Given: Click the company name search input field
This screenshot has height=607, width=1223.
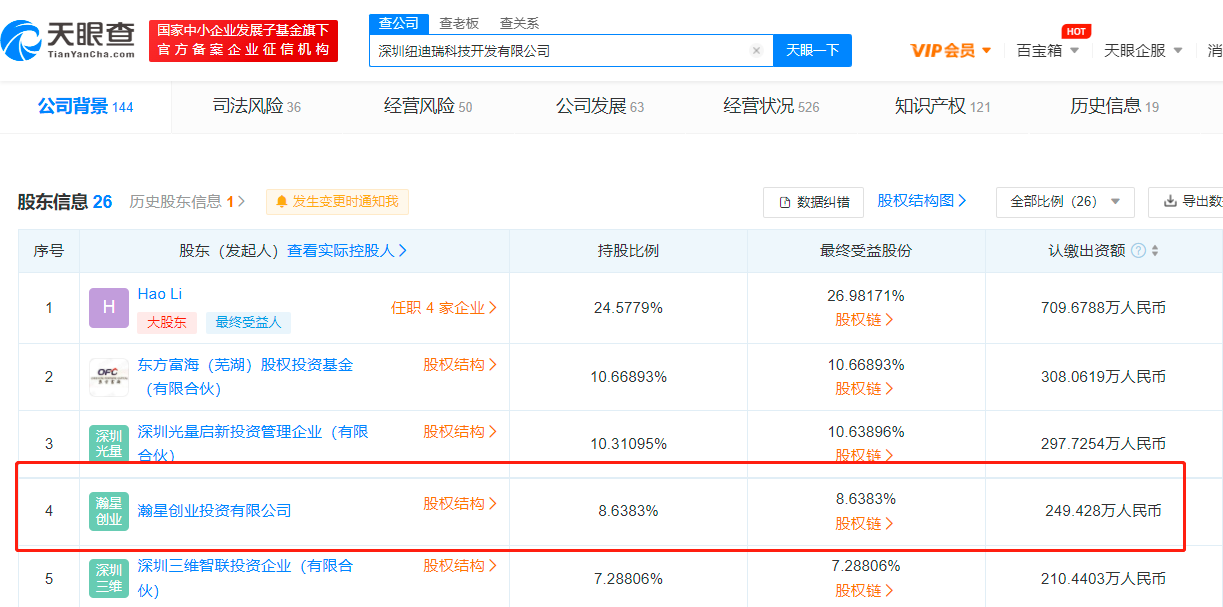Looking at the screenshot, I should pos(558,51).
